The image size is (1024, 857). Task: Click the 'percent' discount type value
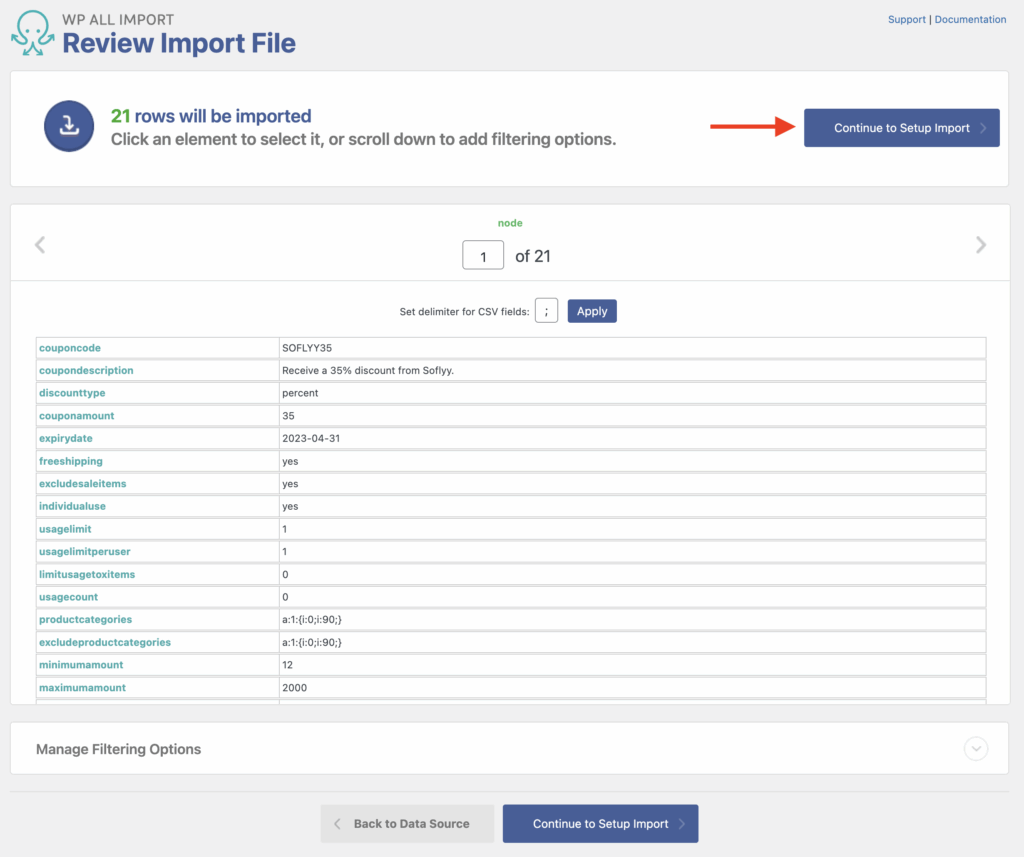pos(300,393)
